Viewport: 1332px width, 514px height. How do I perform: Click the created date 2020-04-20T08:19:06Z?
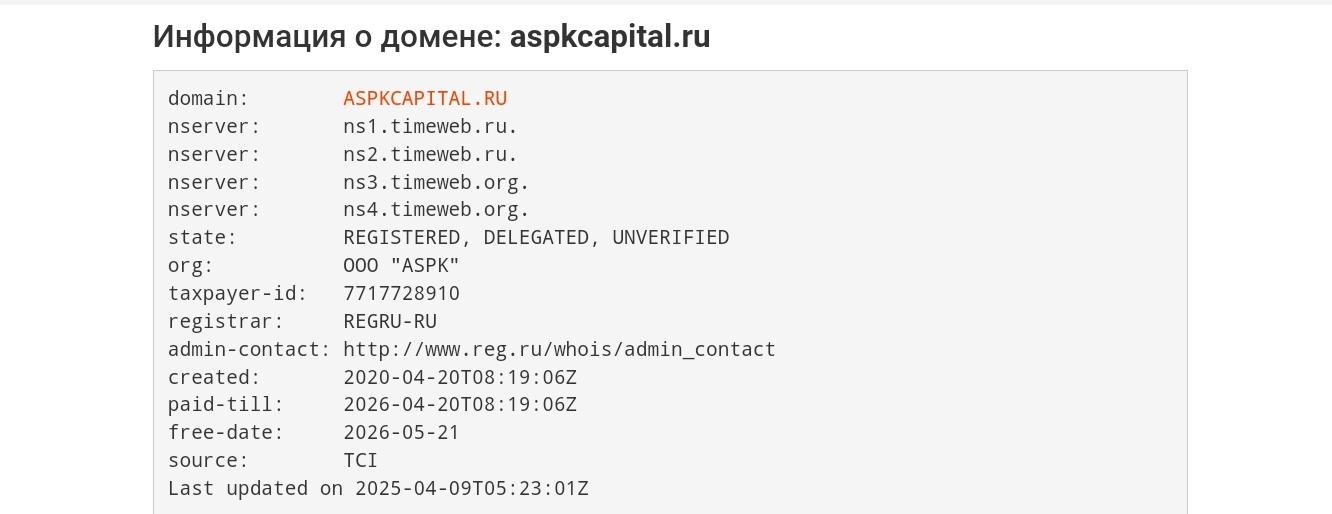(x=460, y=378)
